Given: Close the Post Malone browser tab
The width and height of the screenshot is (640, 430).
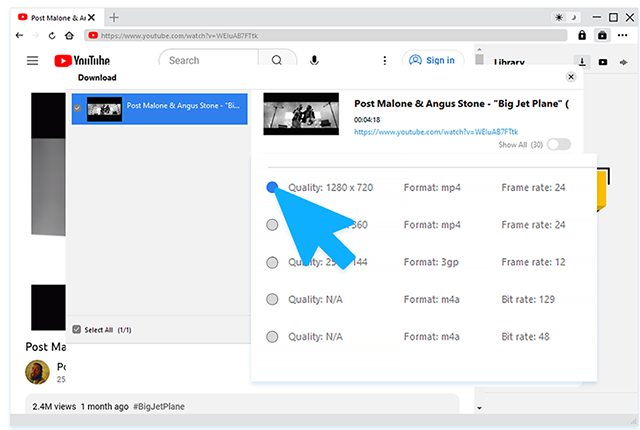Looking at the screenshot, I should coord(91,18).
